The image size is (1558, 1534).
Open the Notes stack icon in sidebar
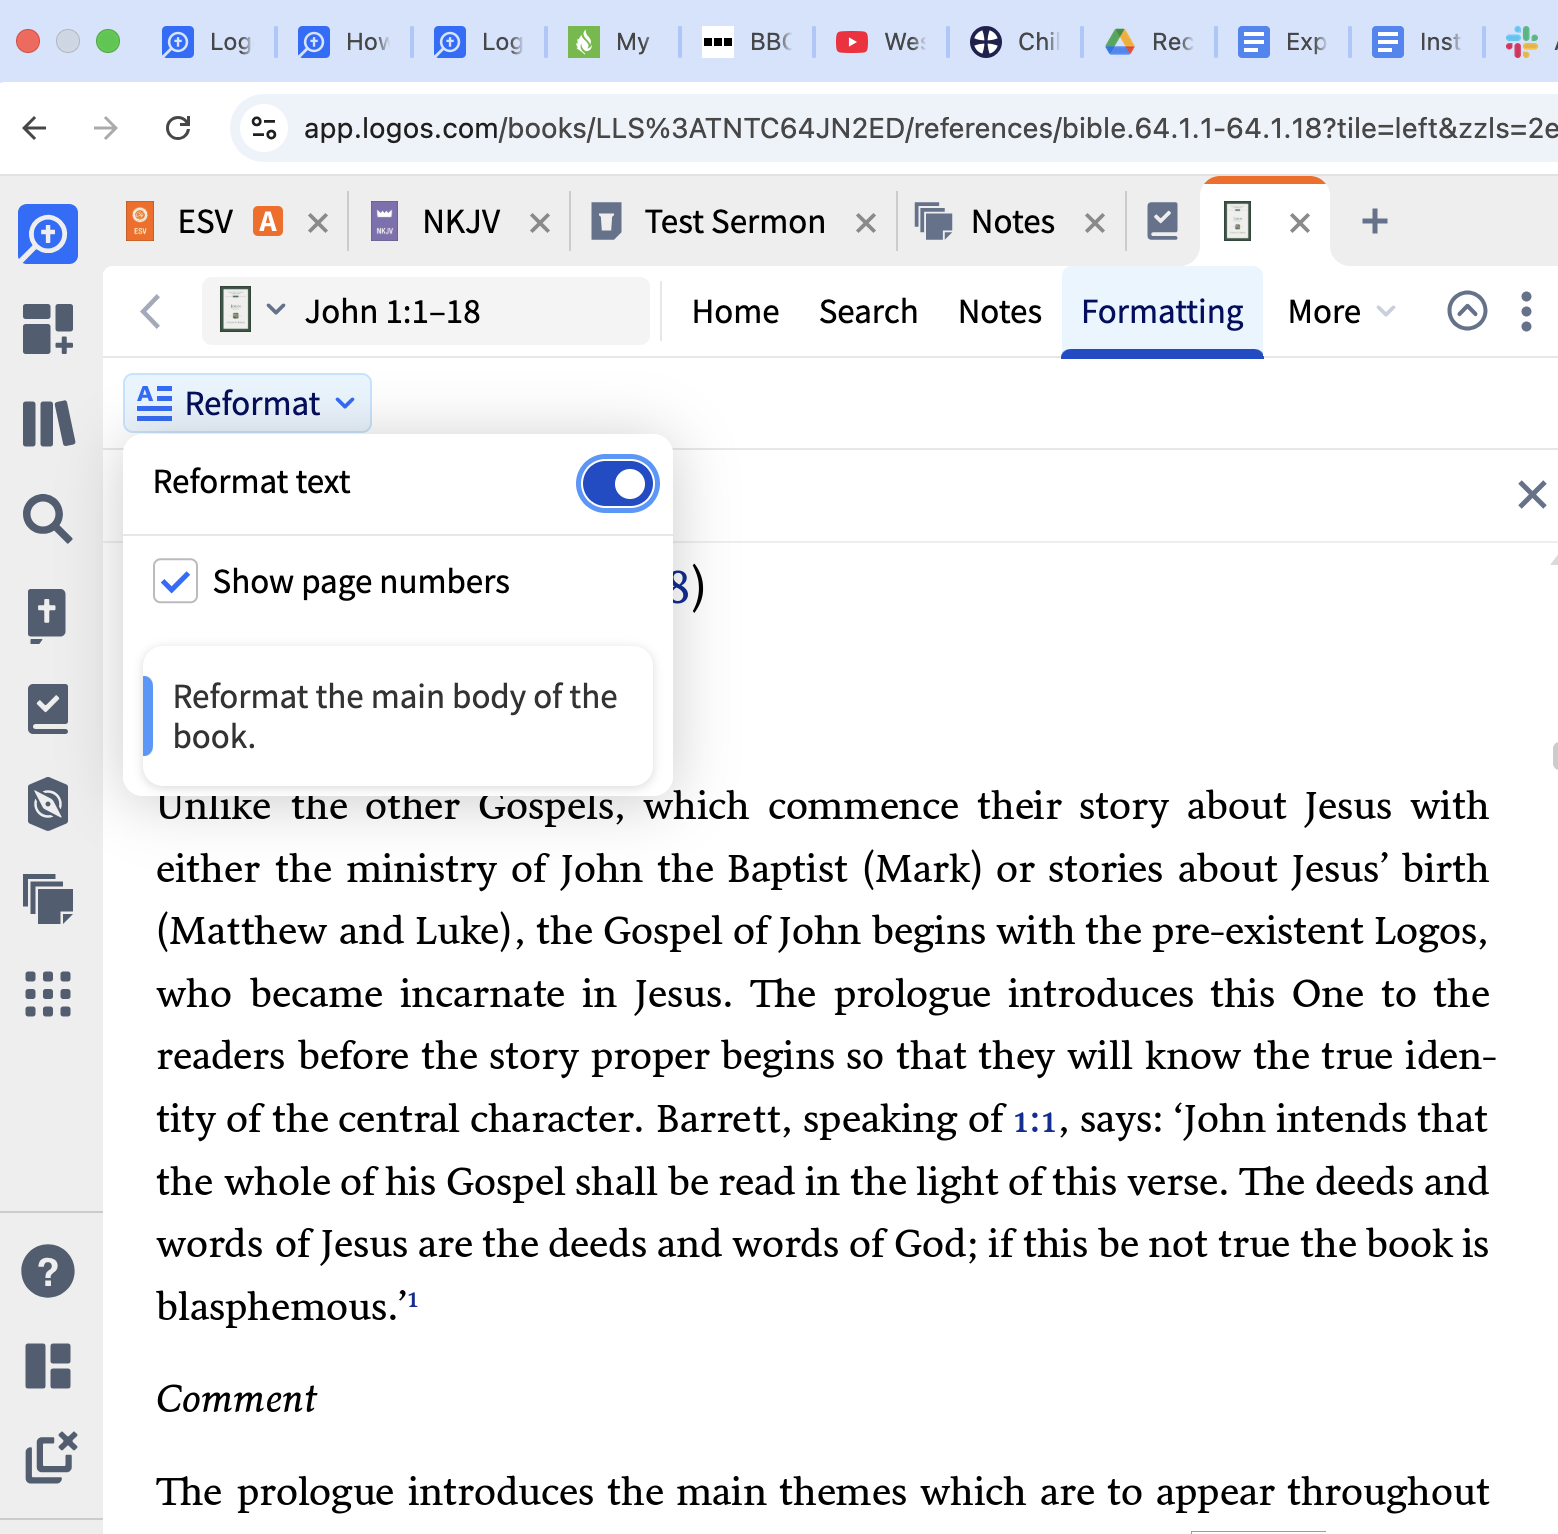click(48, 899)
